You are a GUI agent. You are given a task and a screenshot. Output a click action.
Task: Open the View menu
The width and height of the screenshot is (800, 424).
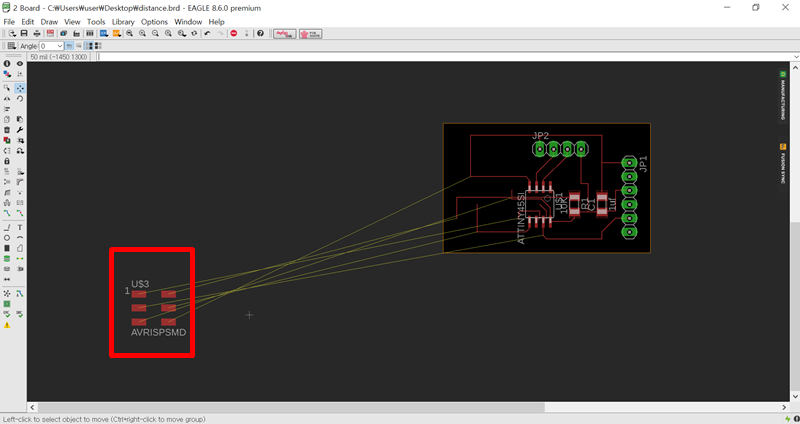[x=72, y=22]
